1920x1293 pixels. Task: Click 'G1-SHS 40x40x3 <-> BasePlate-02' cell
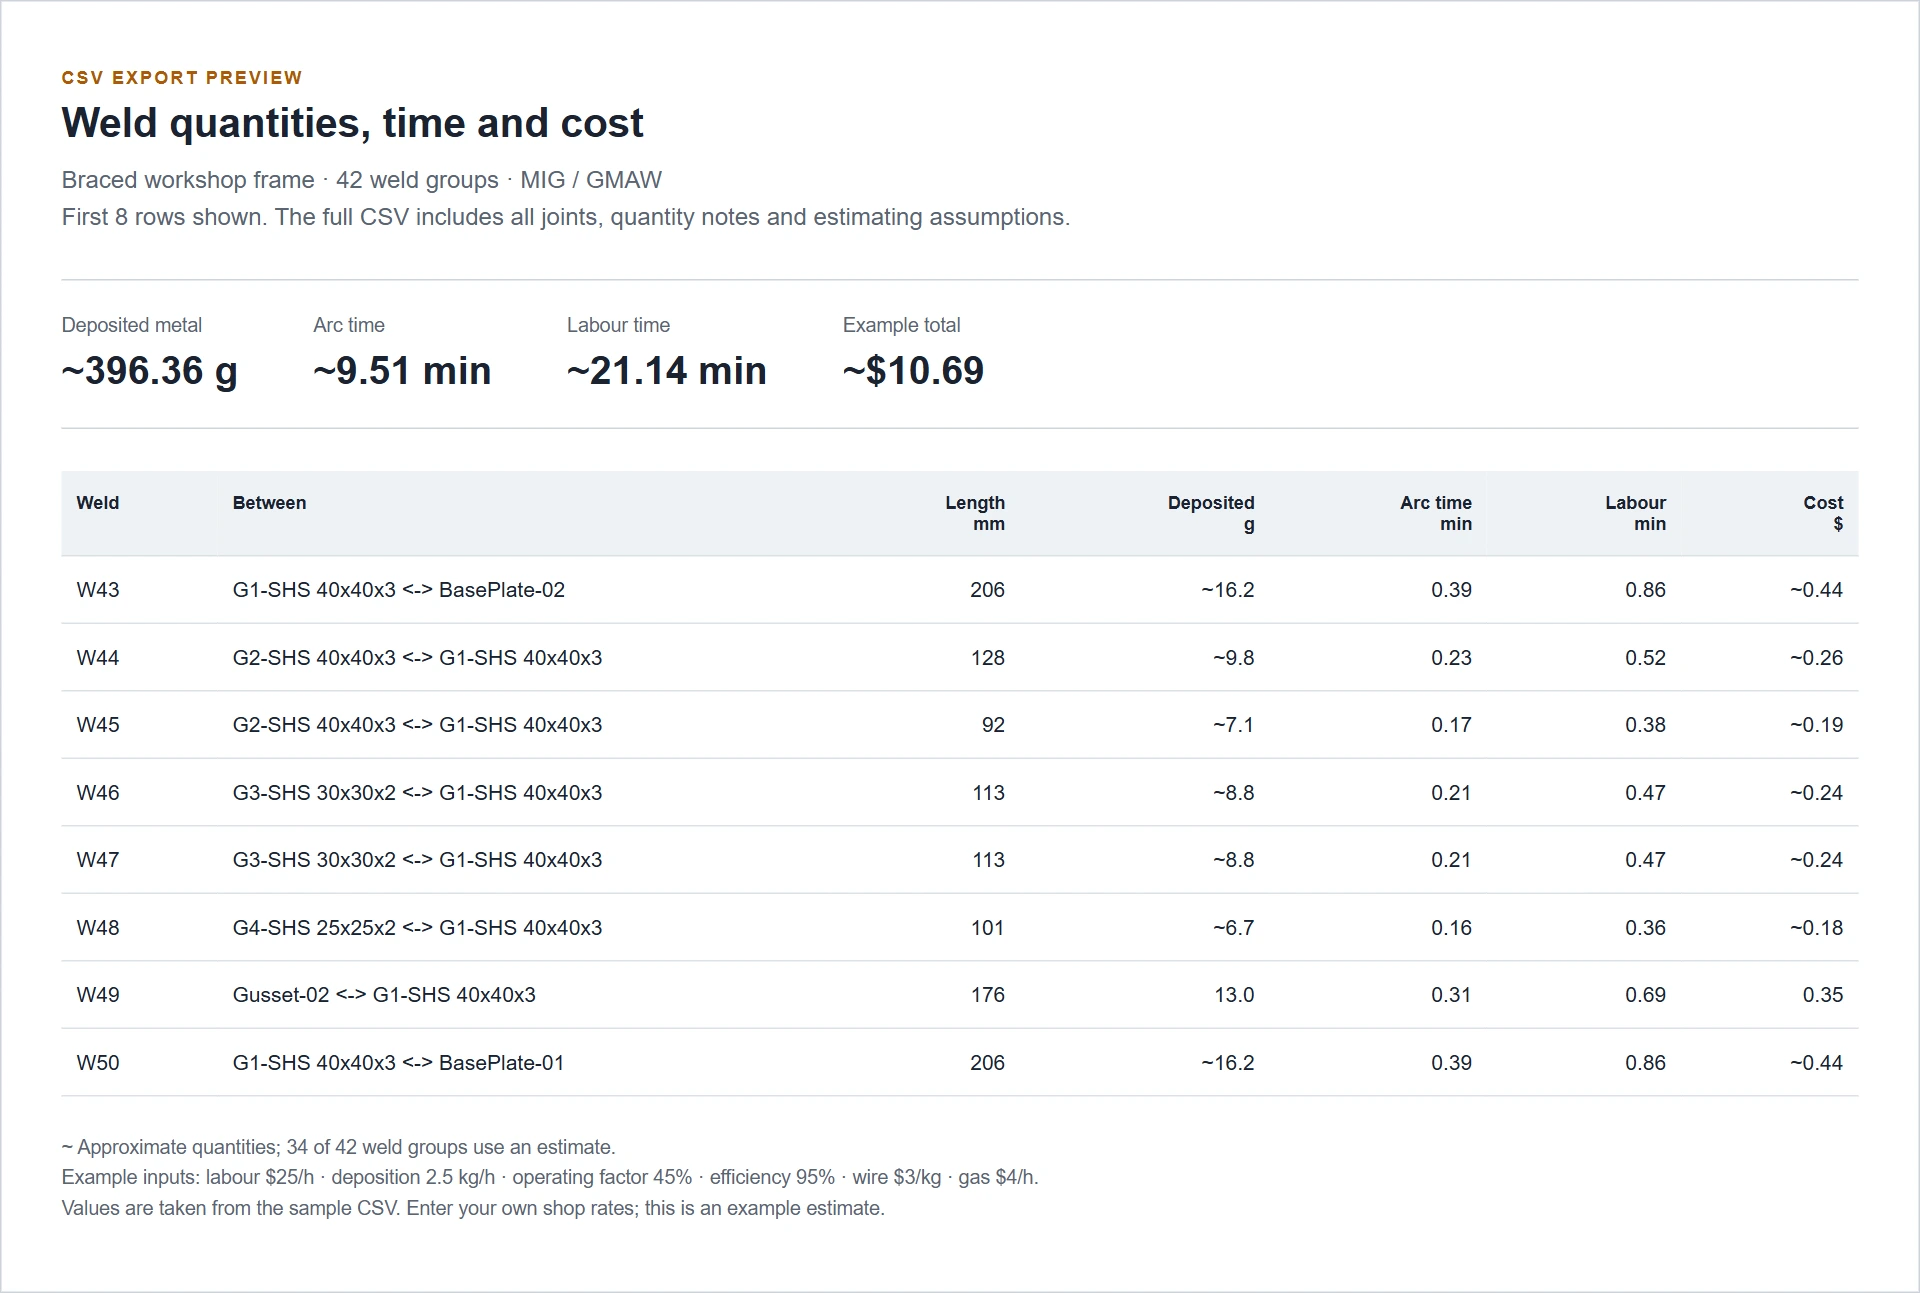[x=399, y=590]
